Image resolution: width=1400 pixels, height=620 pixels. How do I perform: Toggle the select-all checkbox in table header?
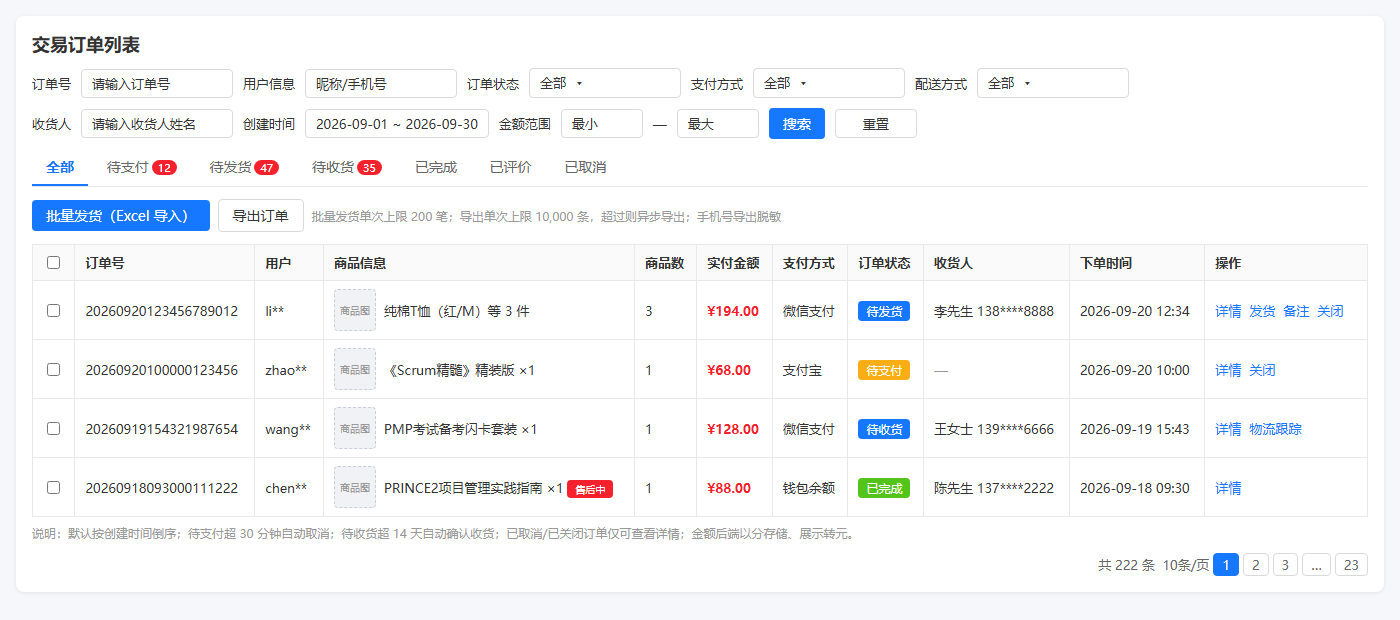pyautogui.click(x=54, y=263)
